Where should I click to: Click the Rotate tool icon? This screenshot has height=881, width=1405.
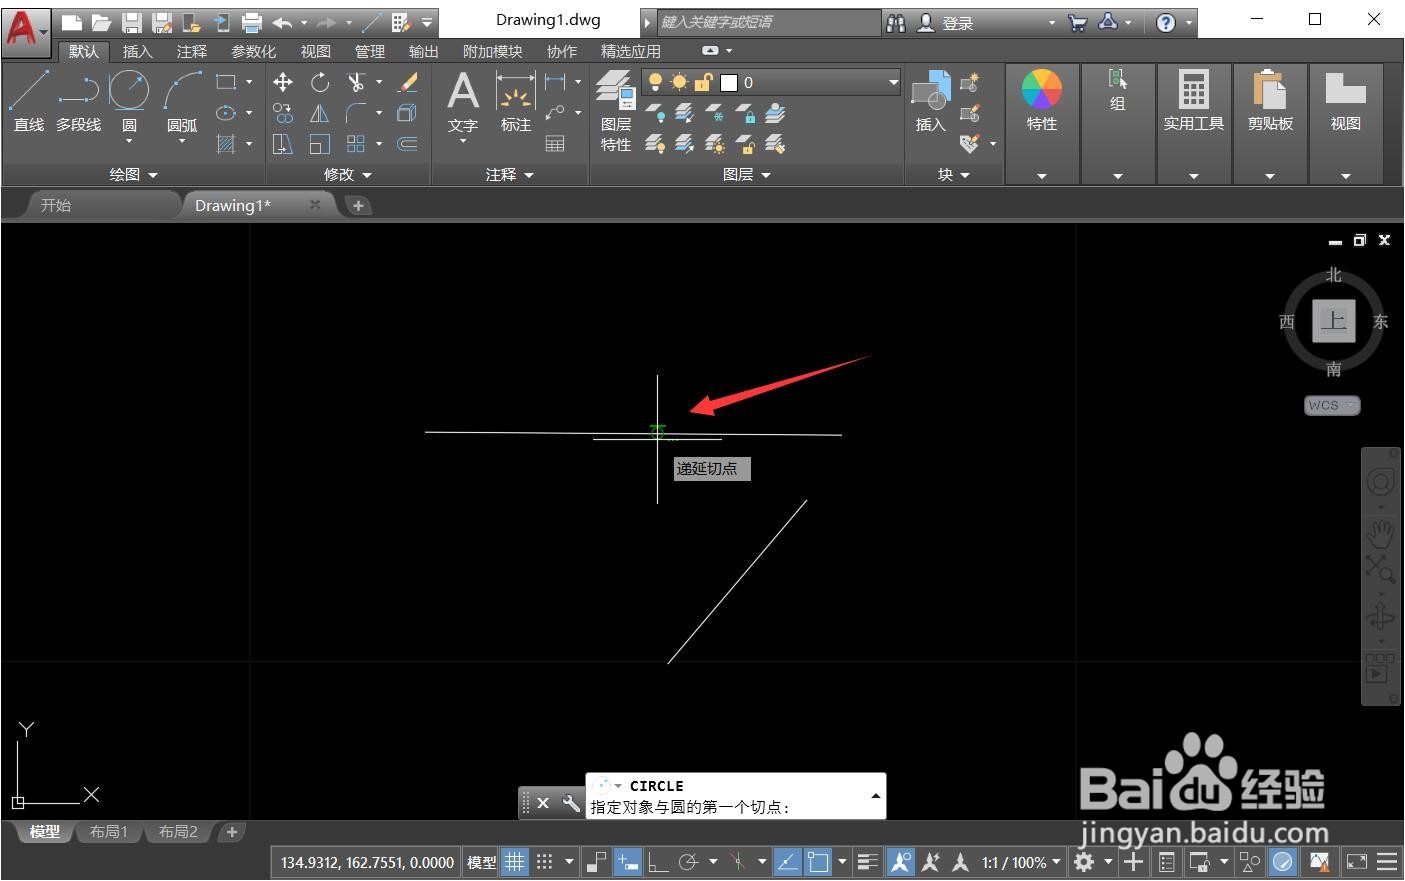point(320,82)
